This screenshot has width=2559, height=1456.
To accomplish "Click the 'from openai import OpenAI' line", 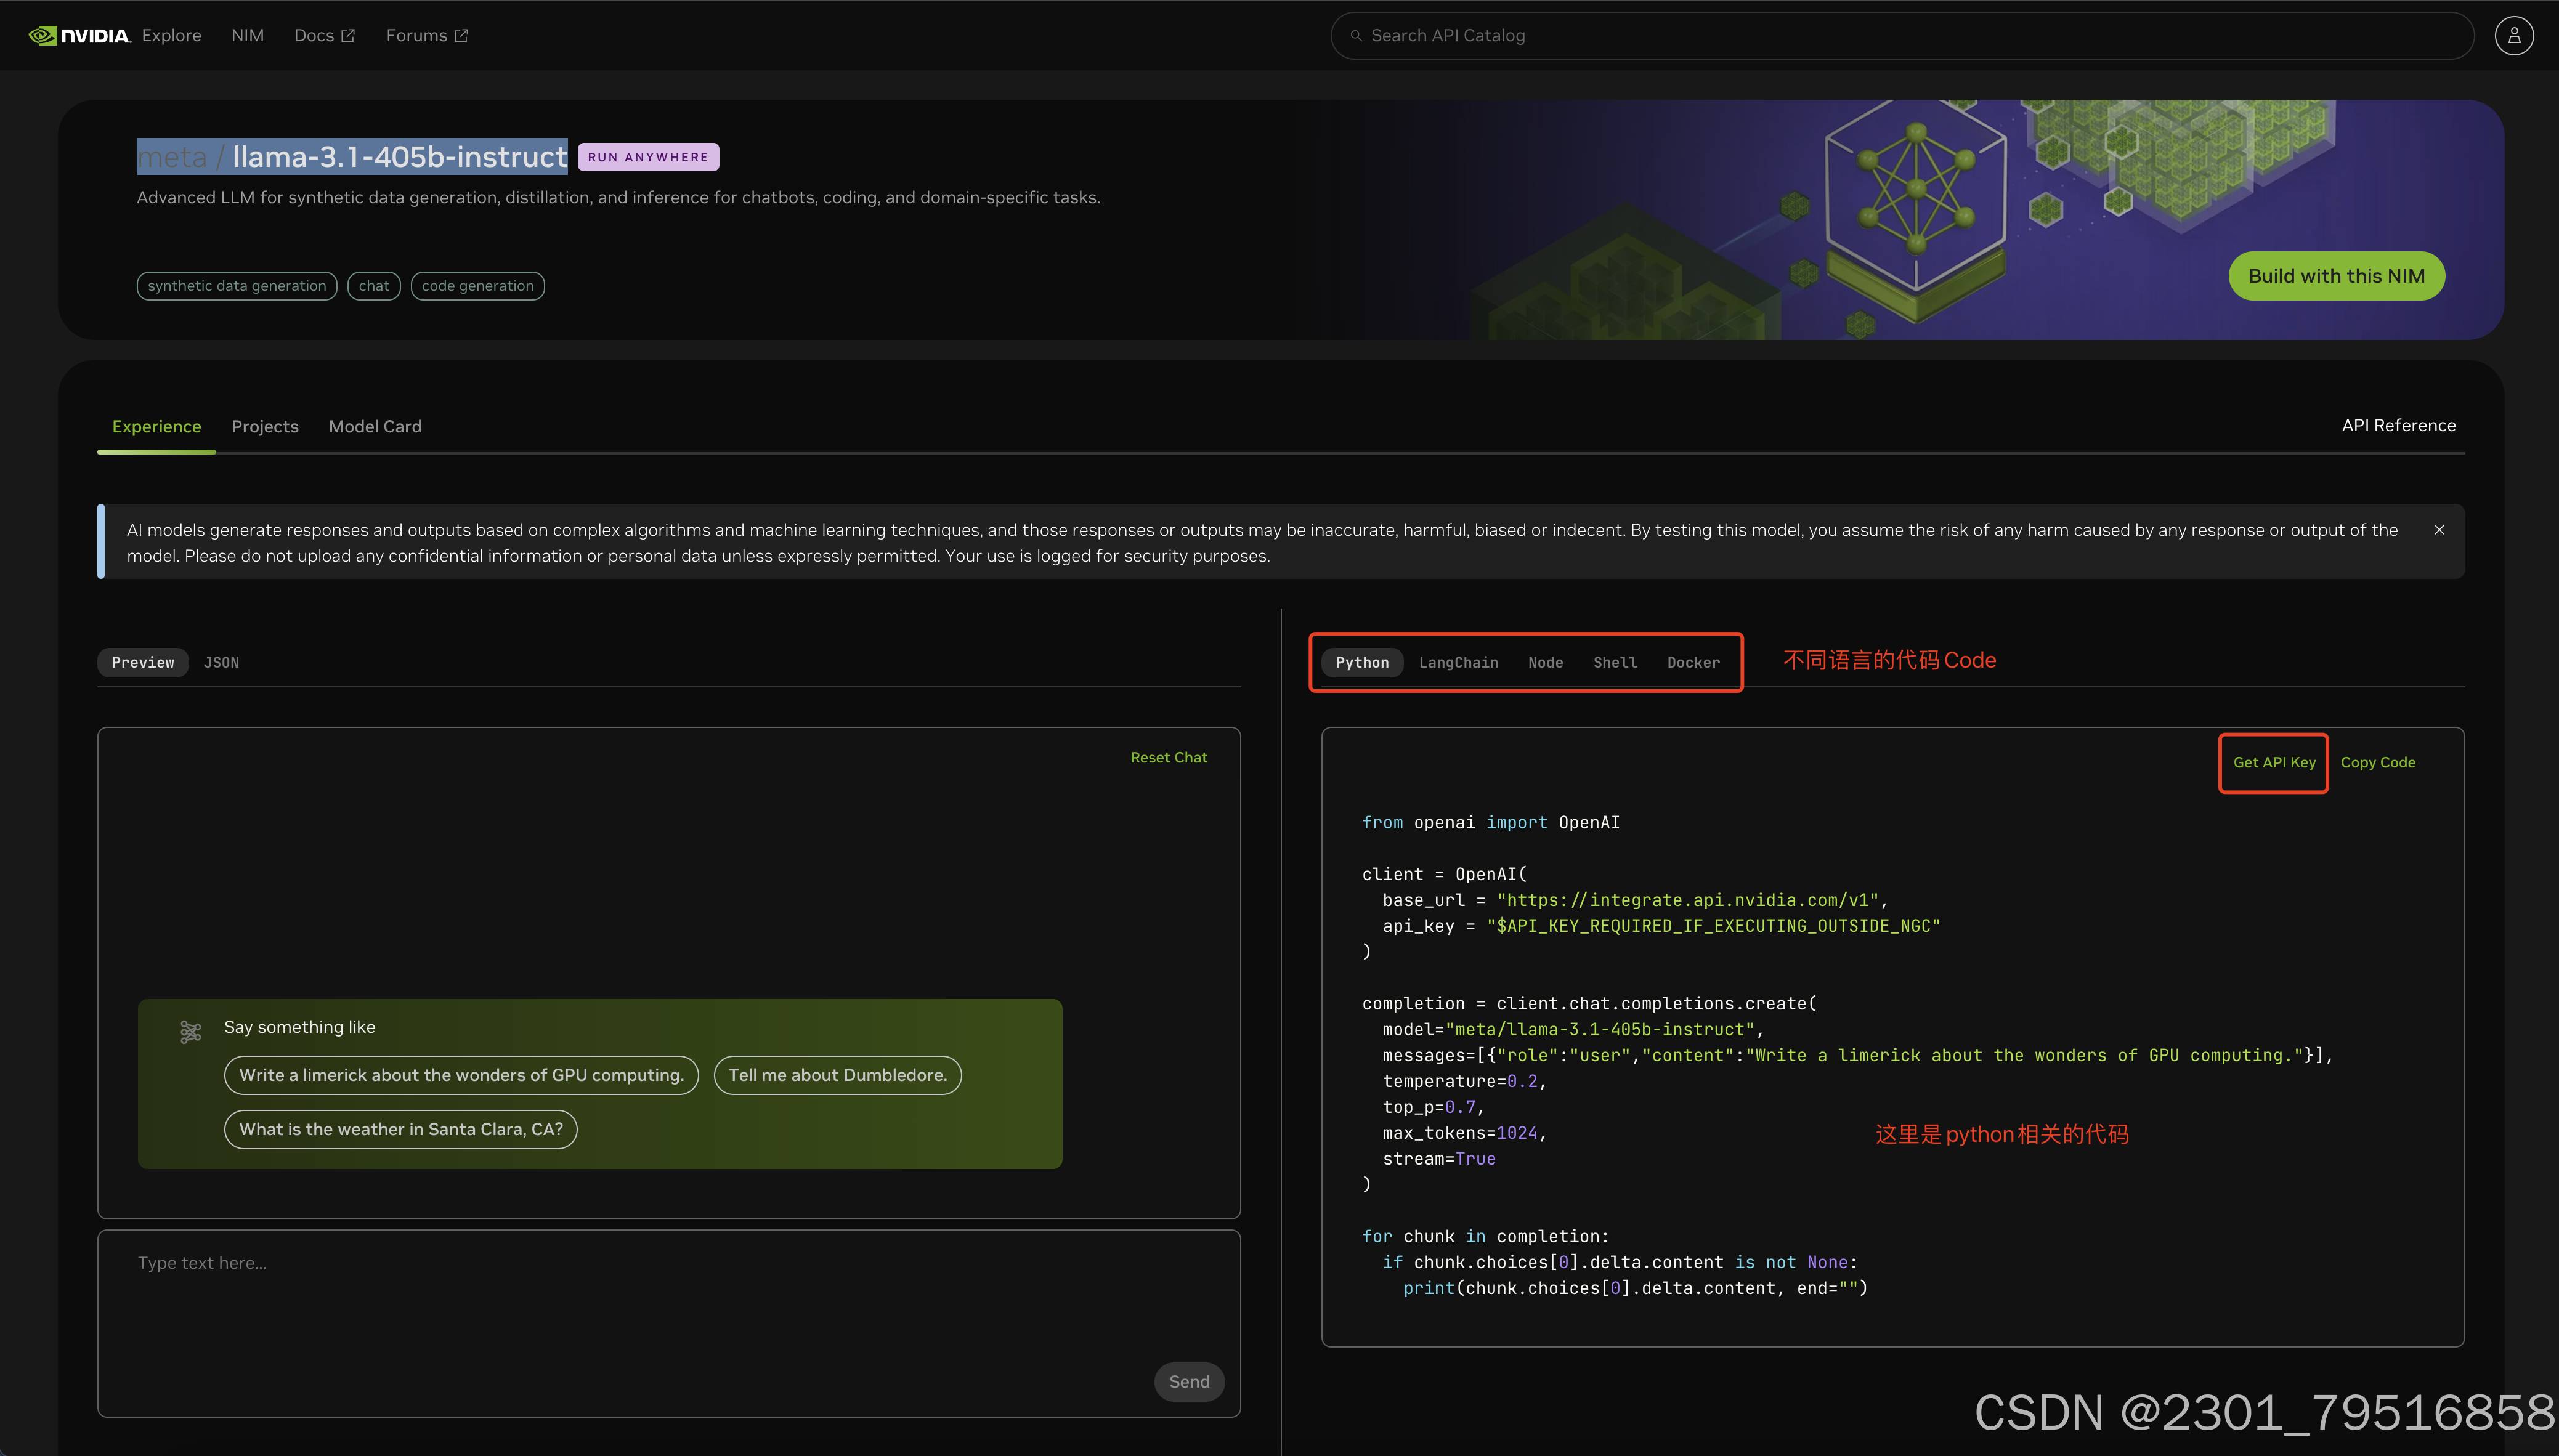I will click(x=1490, y=823).
